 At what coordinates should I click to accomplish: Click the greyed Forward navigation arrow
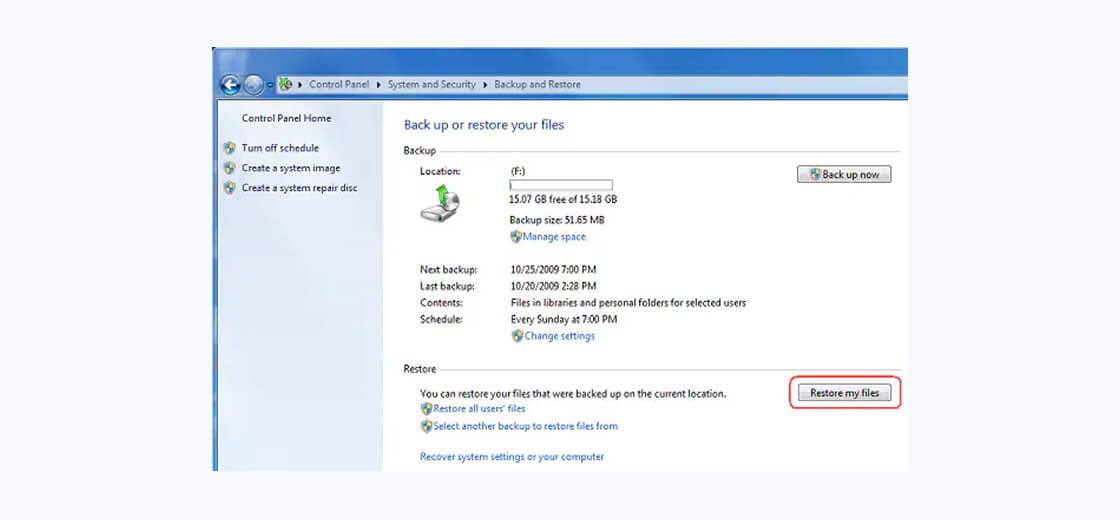pos(254,85)
